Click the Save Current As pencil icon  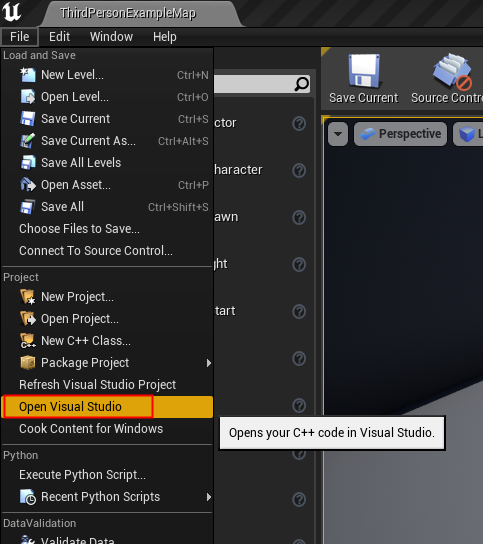coord(28,141)
